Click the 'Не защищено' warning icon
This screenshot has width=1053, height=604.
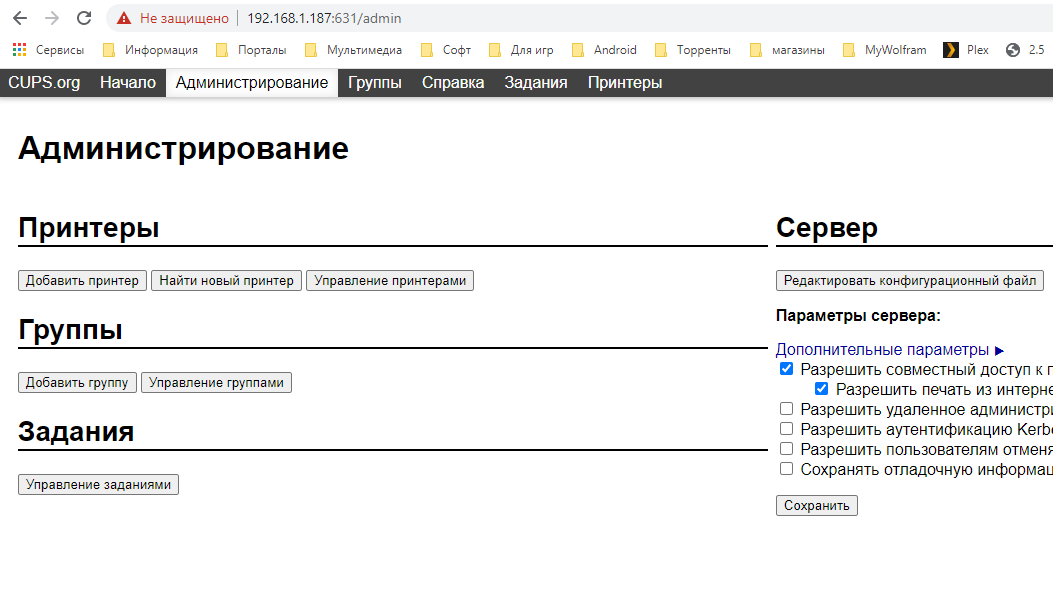pos(124,18)
